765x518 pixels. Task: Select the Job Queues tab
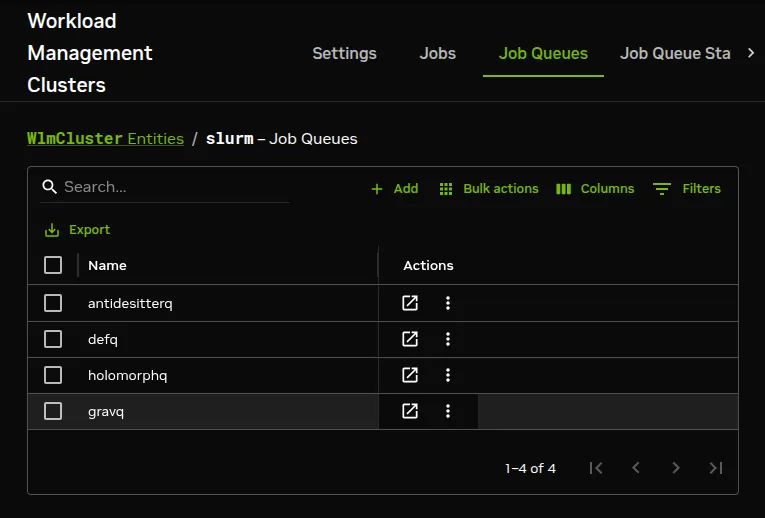point(543,53)
